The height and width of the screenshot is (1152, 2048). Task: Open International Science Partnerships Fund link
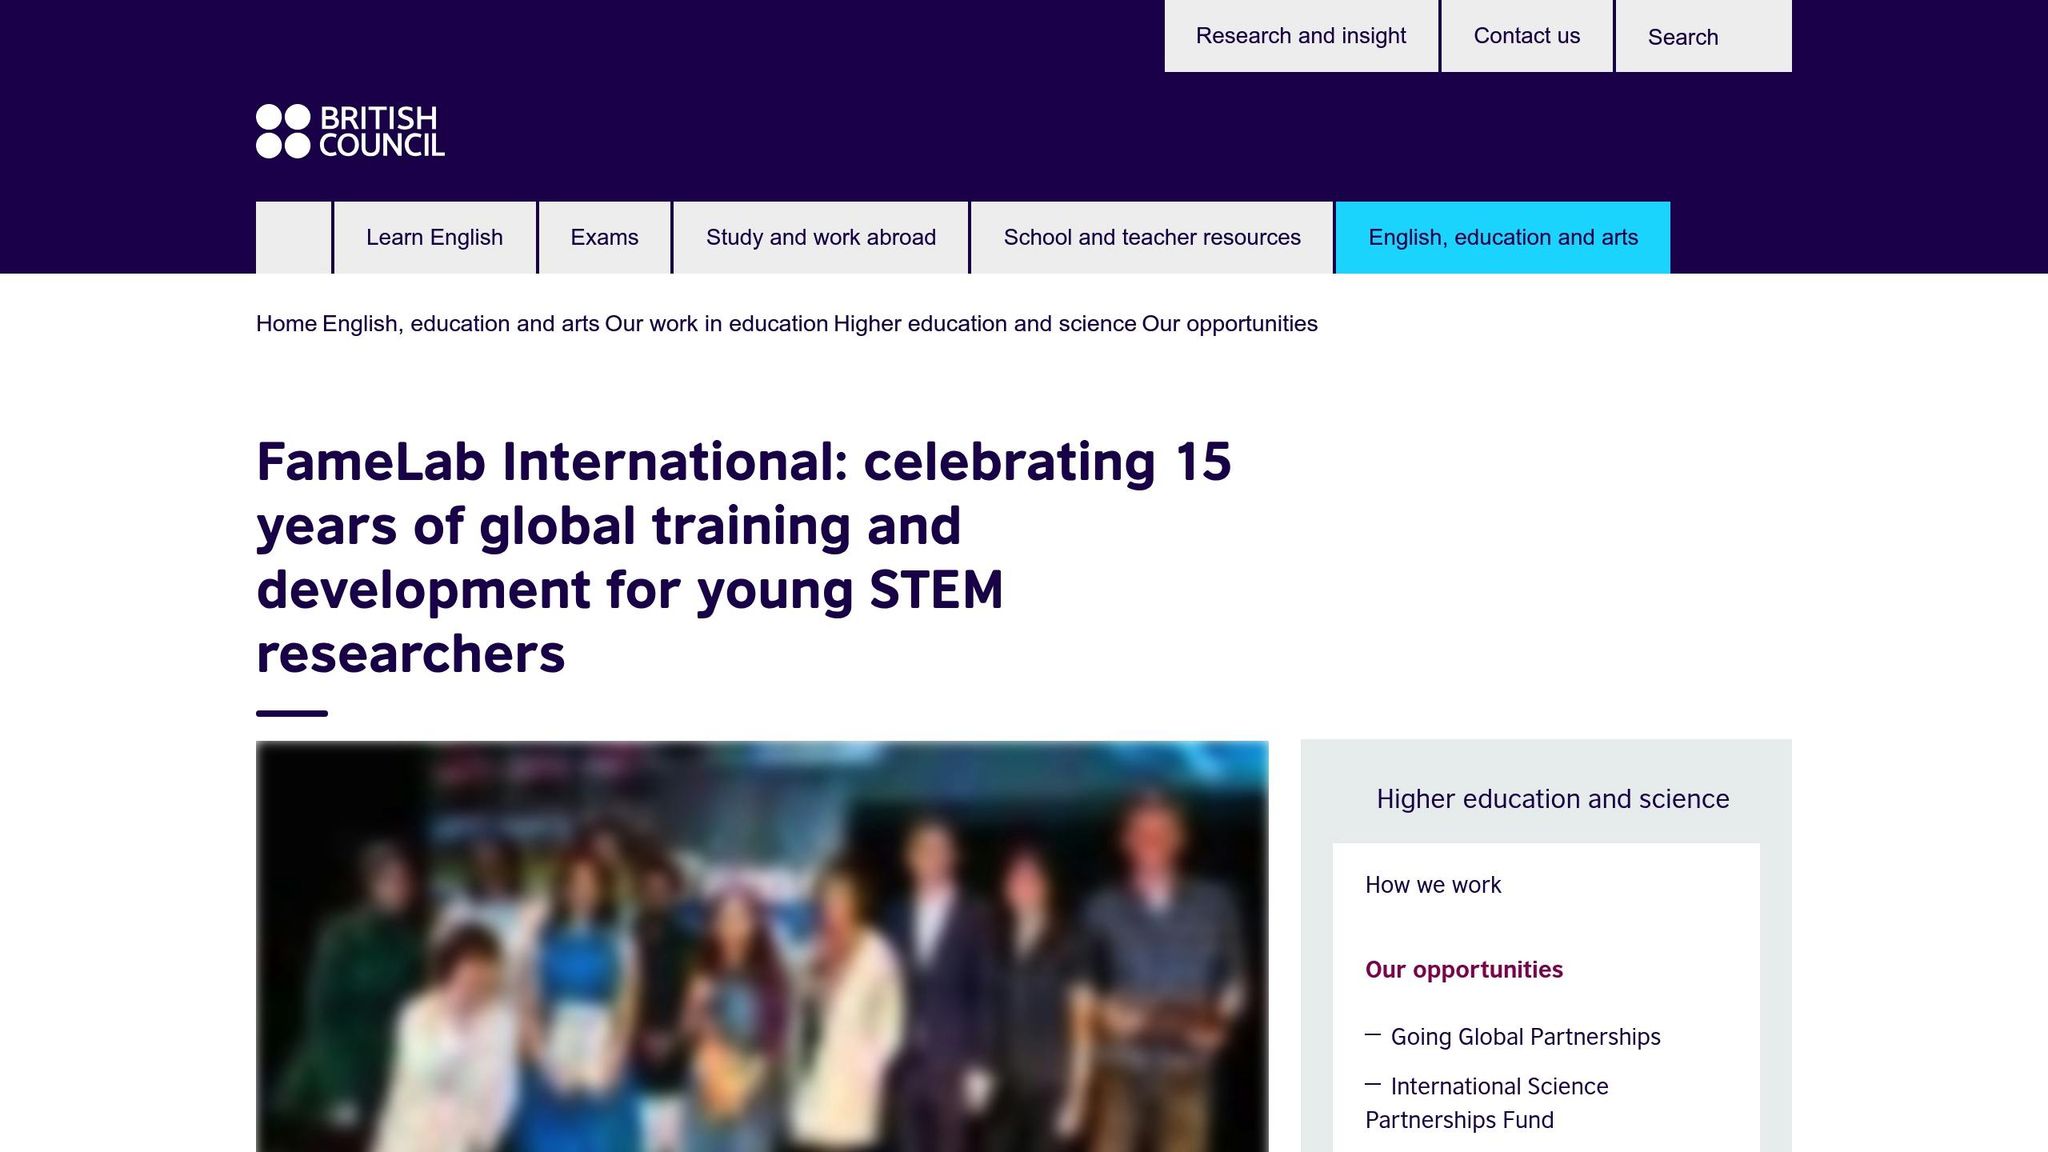click(x=1487, y=1103)
